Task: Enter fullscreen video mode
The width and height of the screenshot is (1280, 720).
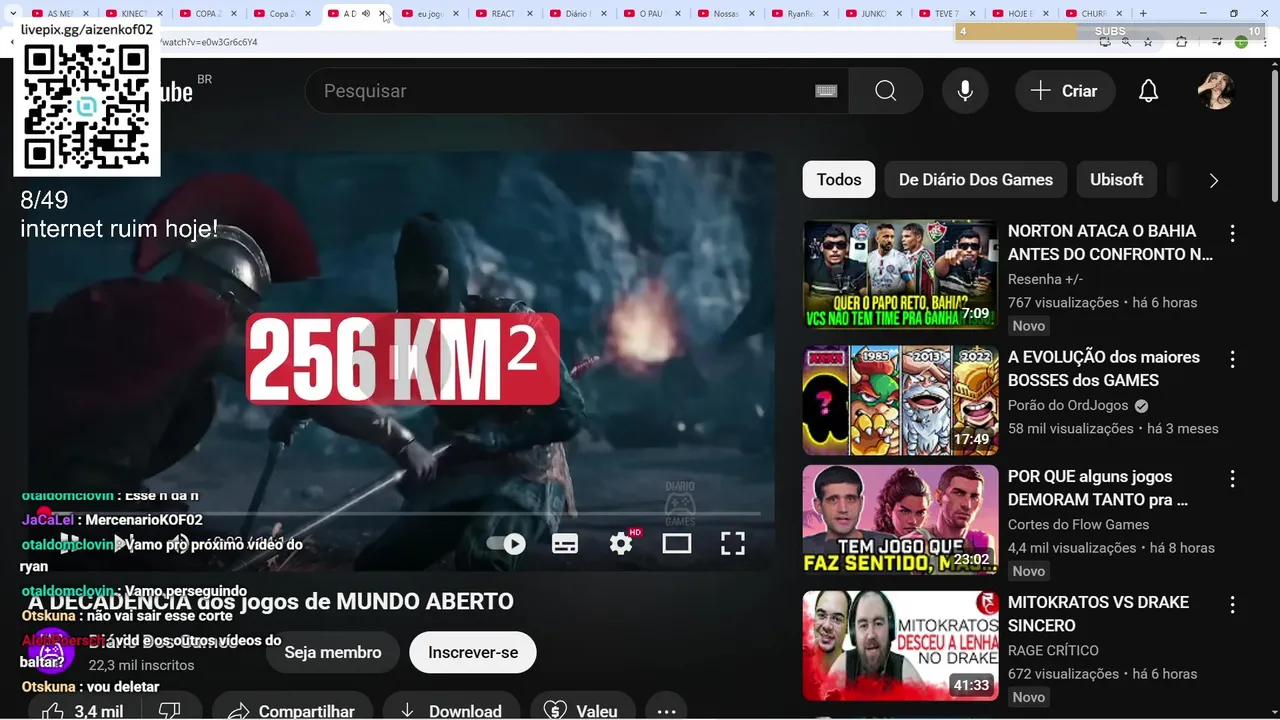Action: coord(733,543)
